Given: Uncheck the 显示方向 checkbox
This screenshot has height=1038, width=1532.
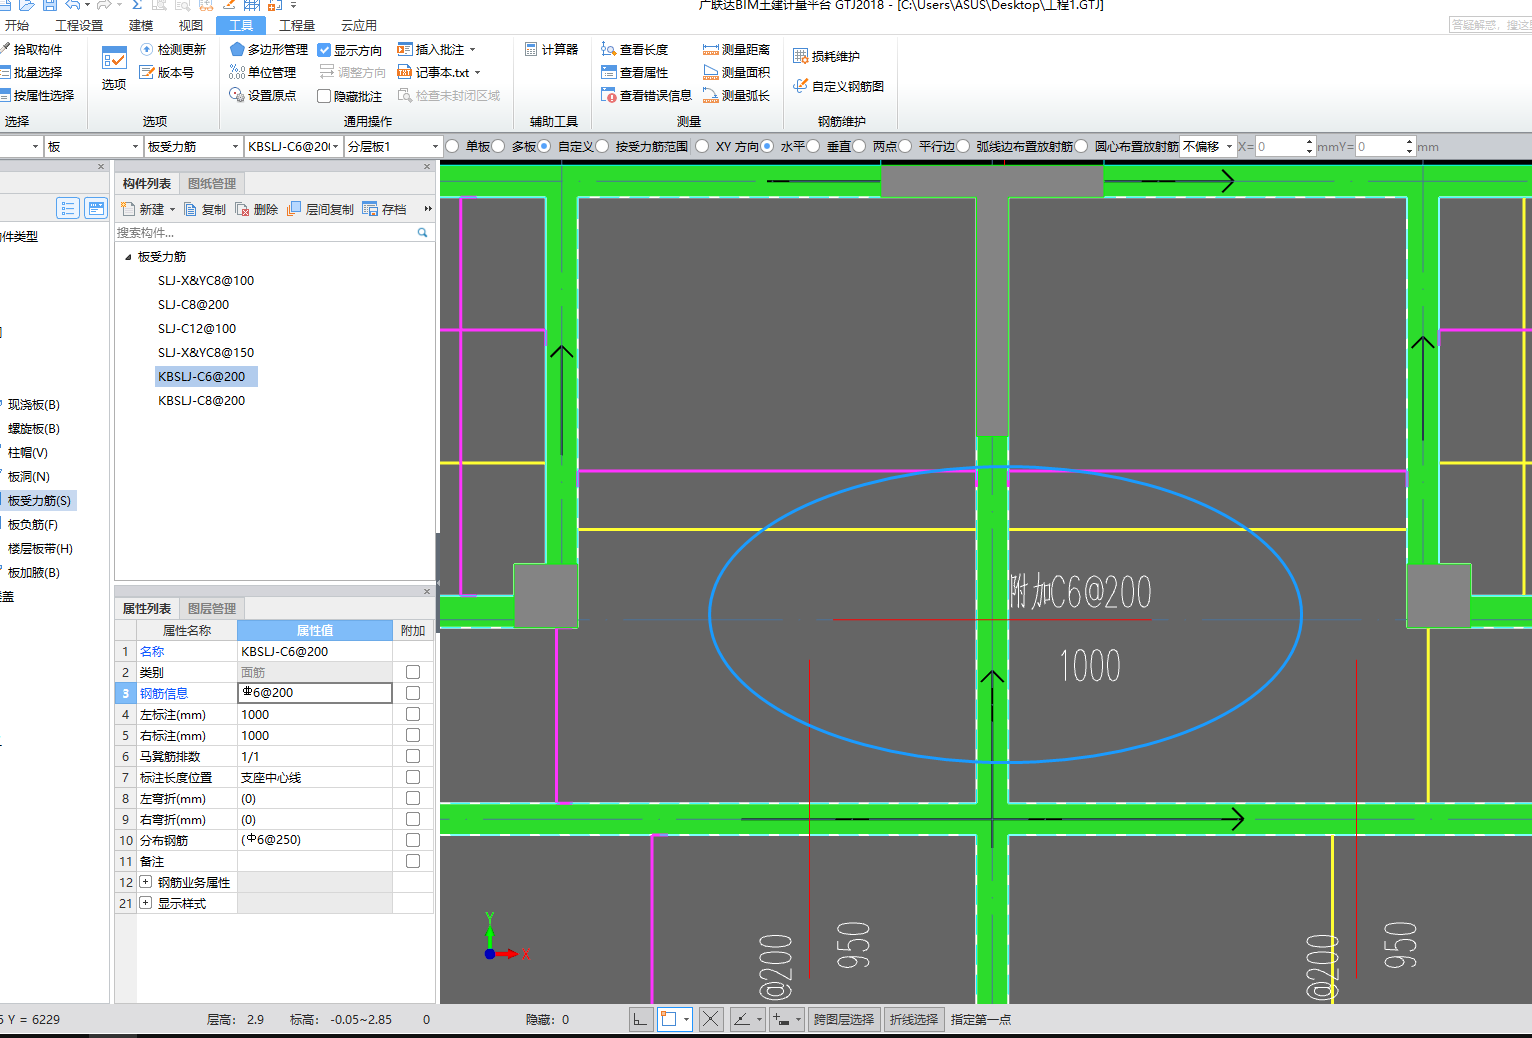Looking at the screenshot, I should 324,50.
